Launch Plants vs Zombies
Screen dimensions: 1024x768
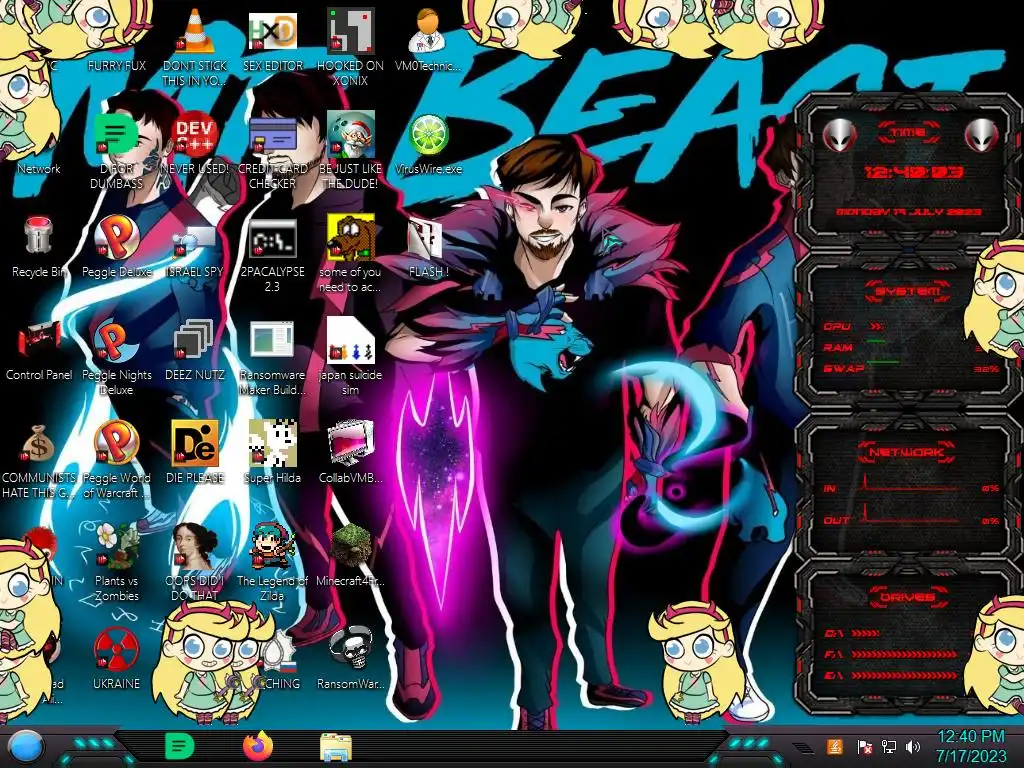point(116,545)
